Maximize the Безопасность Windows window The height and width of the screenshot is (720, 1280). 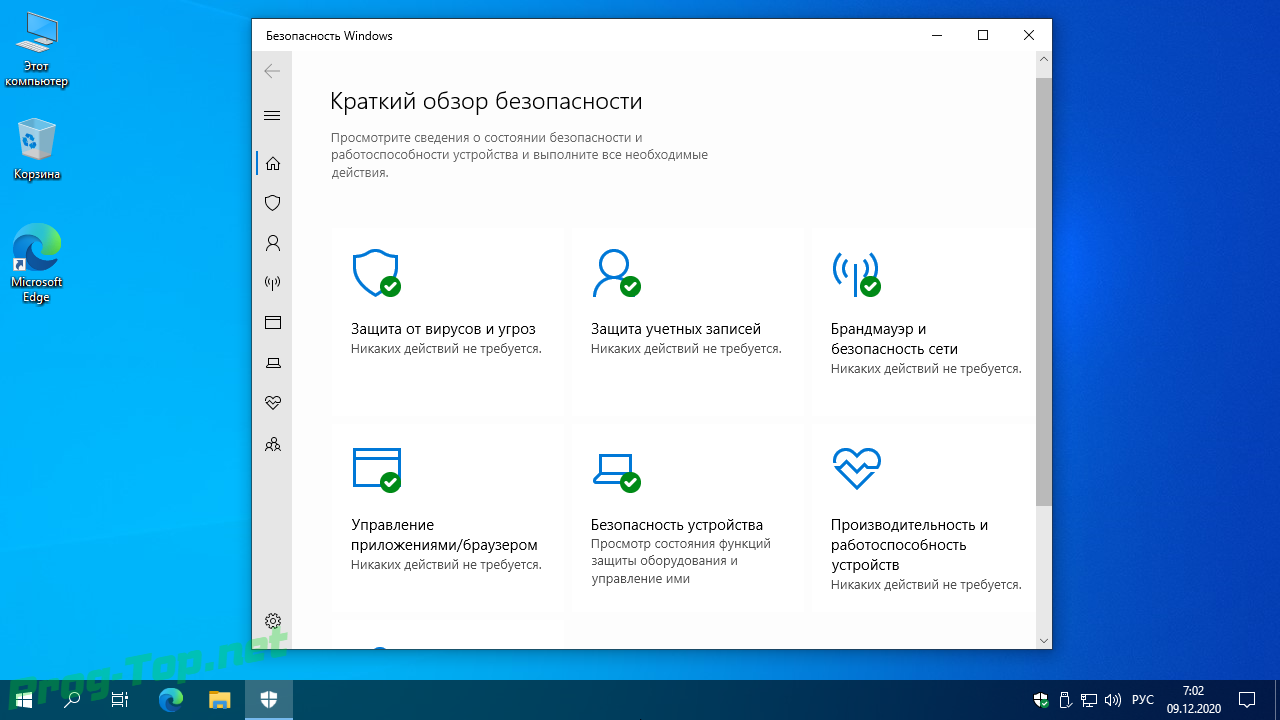[x=983, y=35]
